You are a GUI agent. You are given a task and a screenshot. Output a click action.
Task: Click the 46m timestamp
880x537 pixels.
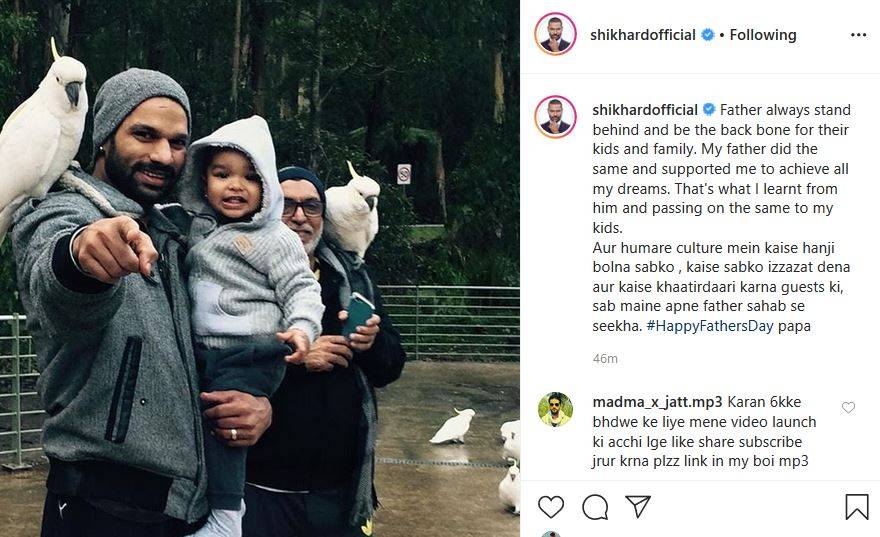[x=605, y=359]
